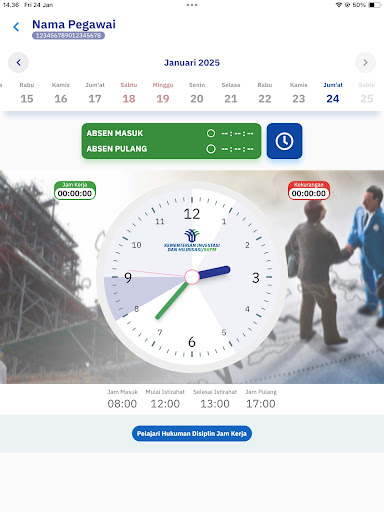Screen dimensions: 384x512
Task: Select Jum'at 24 highlighted date
Action: 333,93
